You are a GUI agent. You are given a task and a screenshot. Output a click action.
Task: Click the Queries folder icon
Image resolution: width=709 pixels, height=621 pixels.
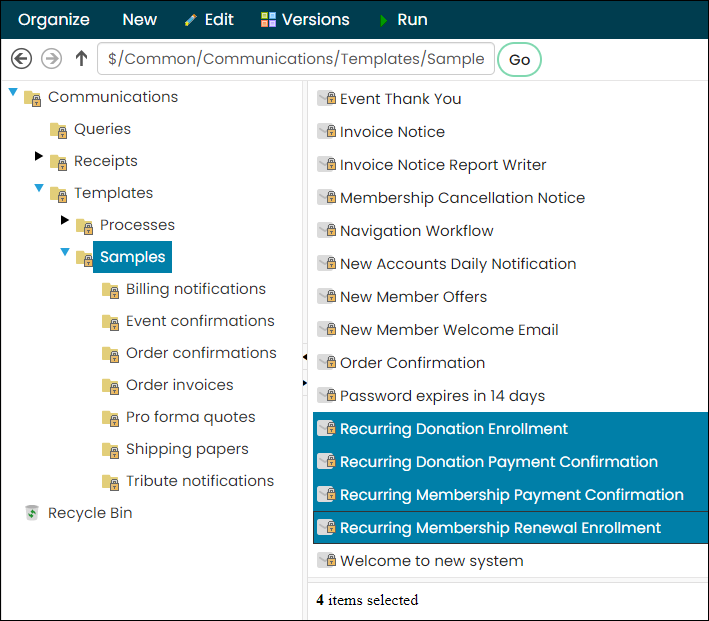click(x=59, y=130)
